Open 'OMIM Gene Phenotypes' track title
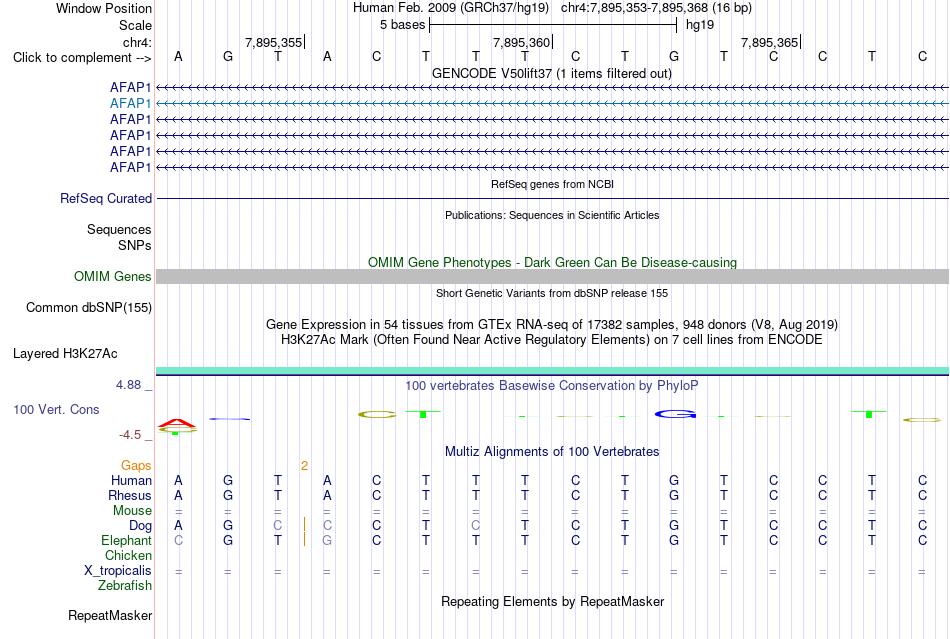Image resolution: width=950 pixels, height=639 pixels. pos(553,262)
